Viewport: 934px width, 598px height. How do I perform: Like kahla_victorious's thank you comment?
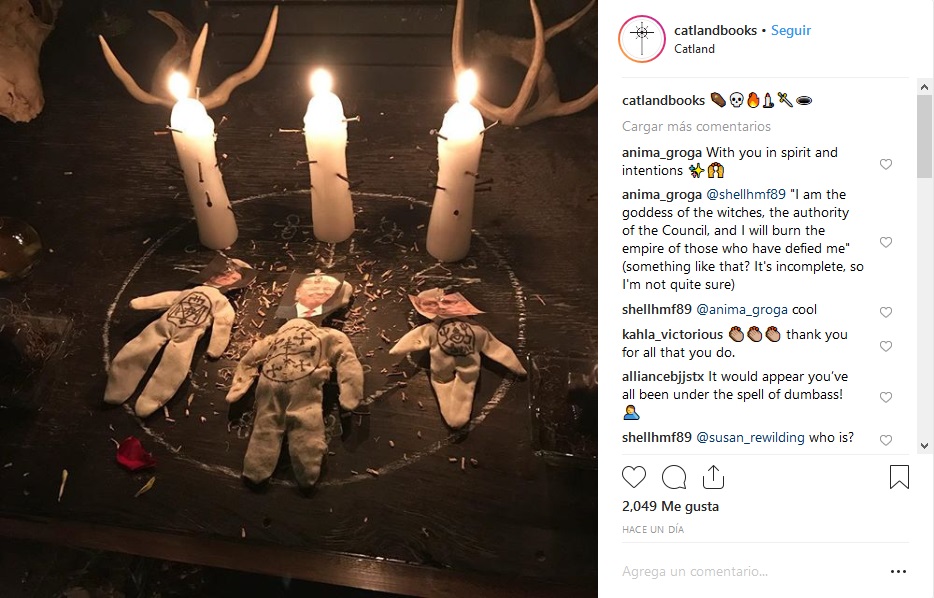tap(886, 346)
